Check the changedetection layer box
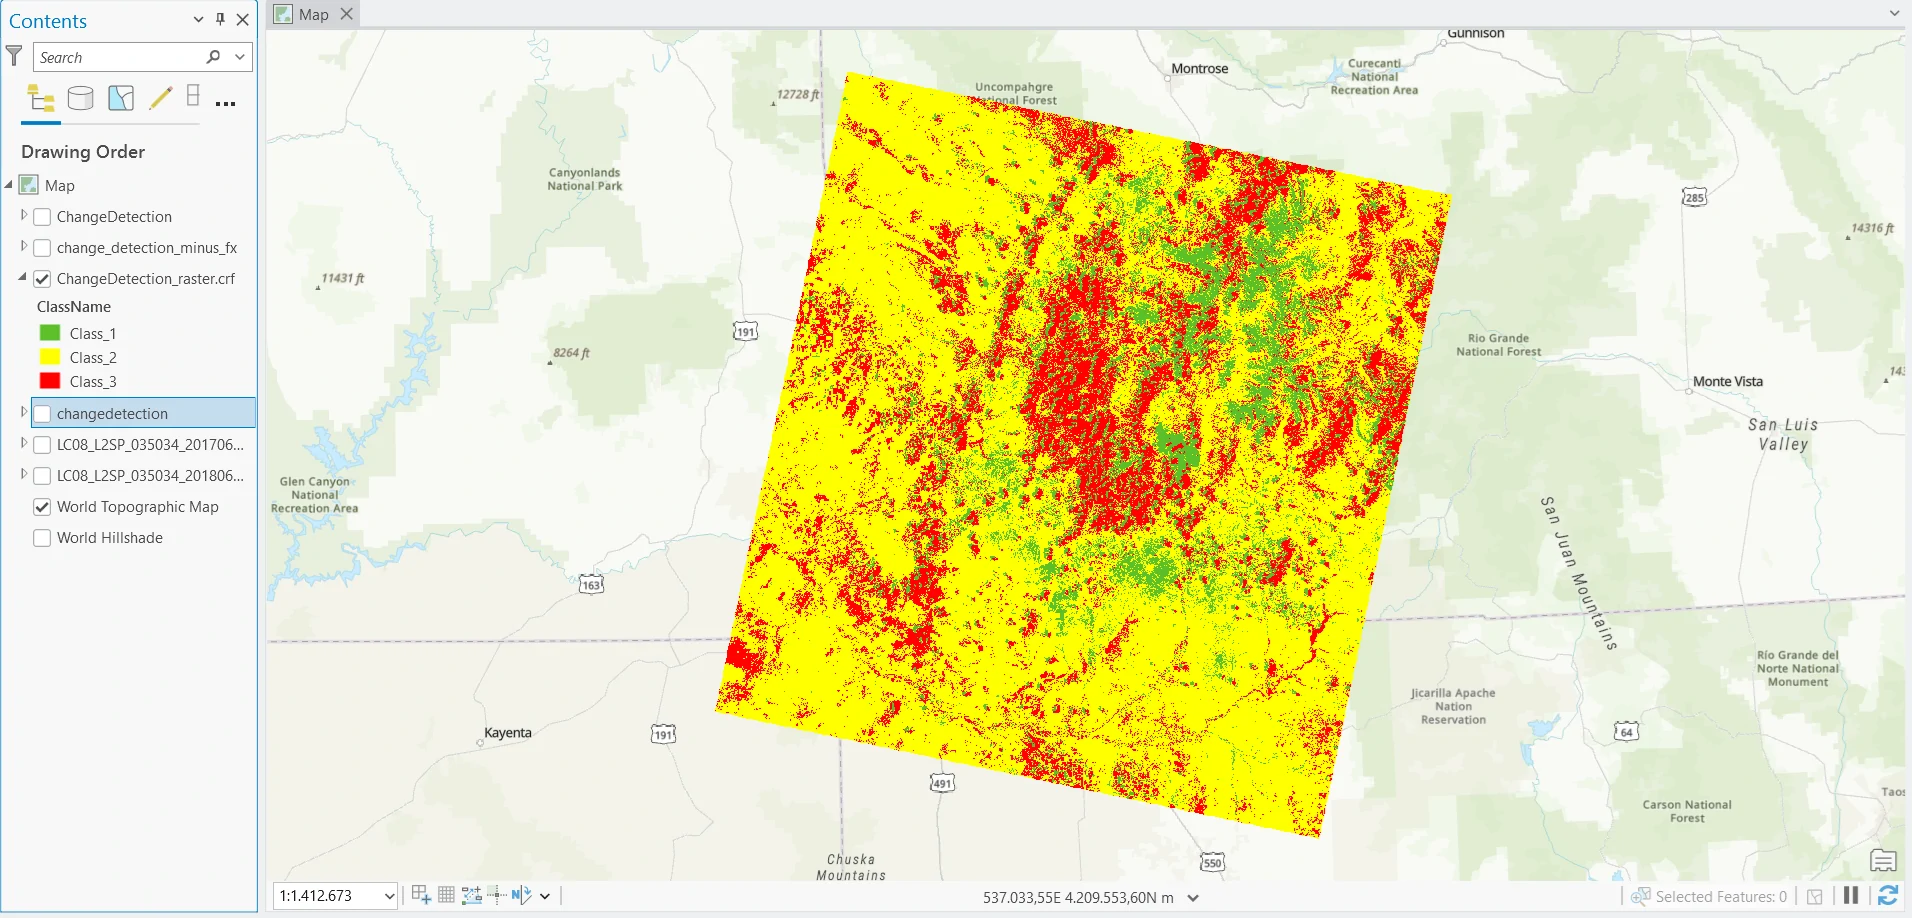Screen dimensions: 1912x918 pos(42,414)
